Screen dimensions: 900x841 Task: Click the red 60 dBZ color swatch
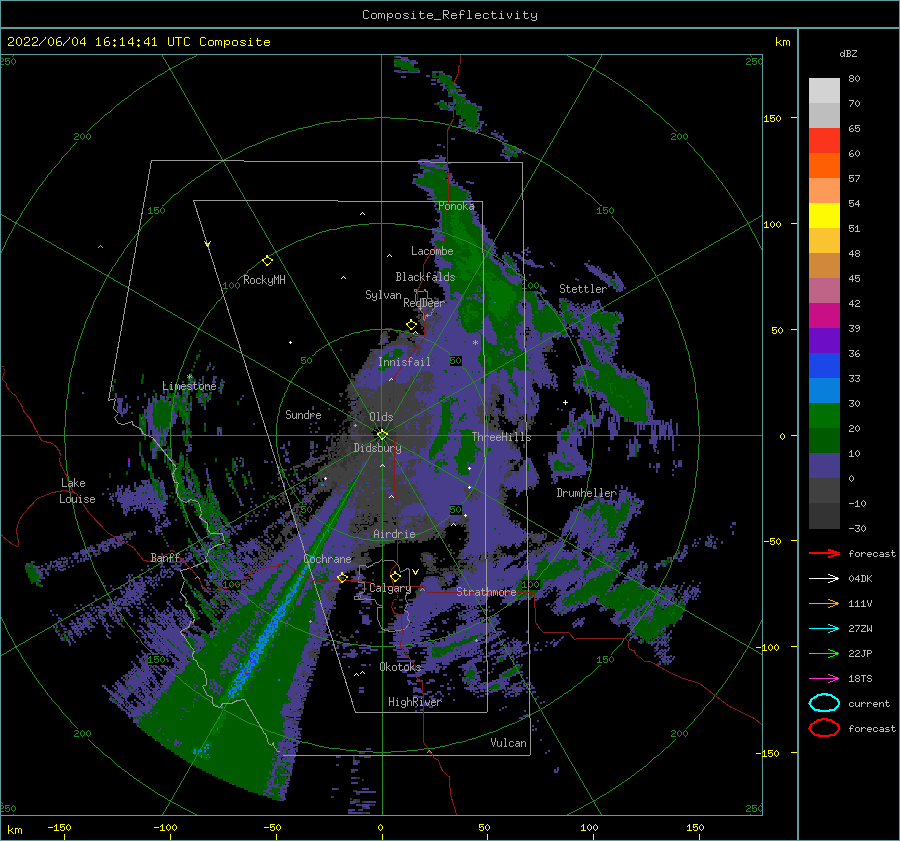pos(824,141)
